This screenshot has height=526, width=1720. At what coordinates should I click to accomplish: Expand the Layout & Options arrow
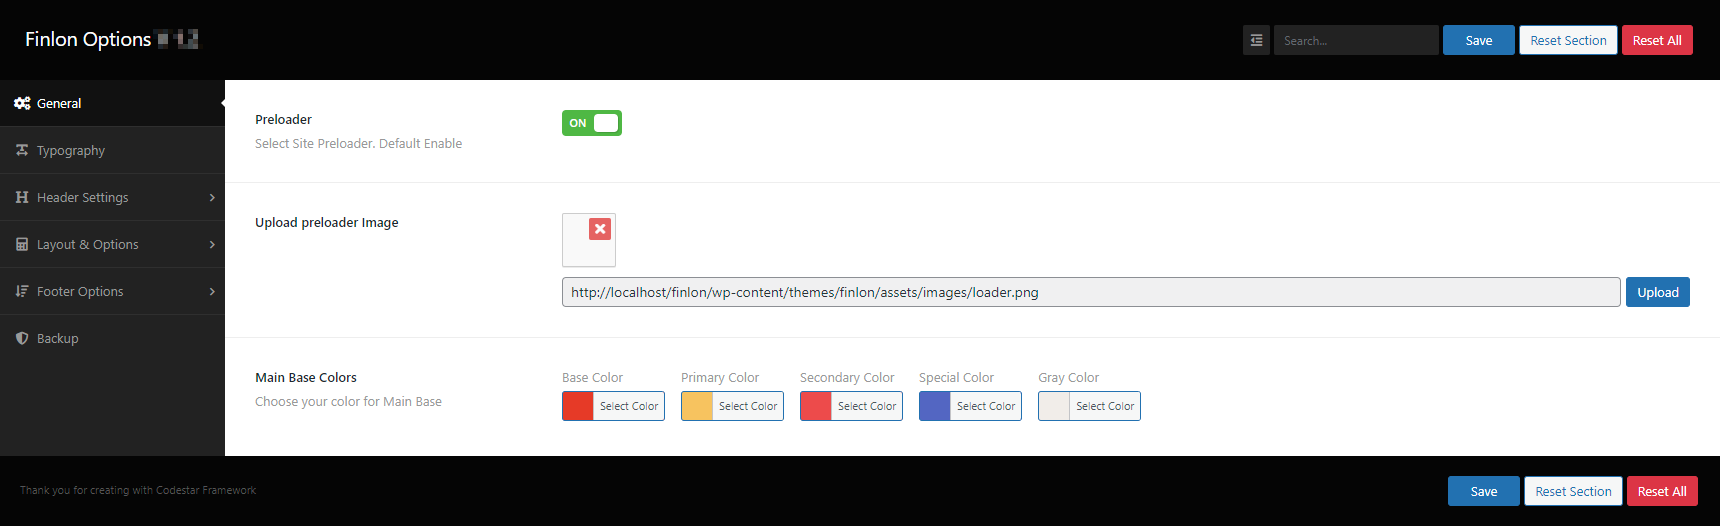tap(212, 244)
